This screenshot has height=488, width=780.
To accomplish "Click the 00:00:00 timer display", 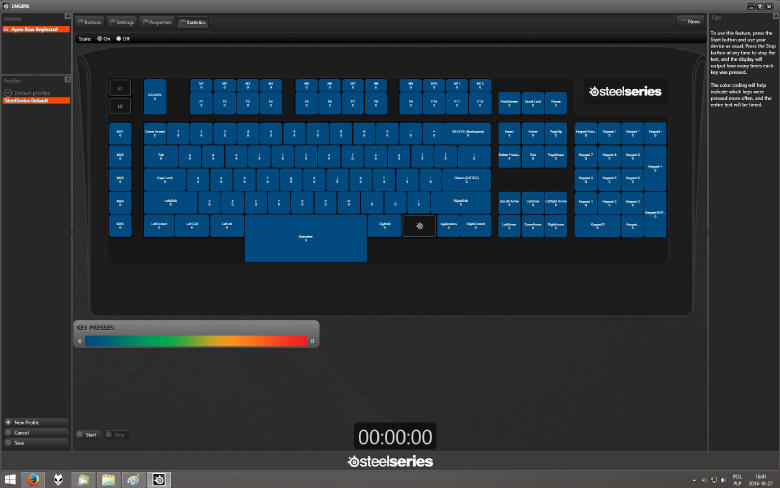I will (395, 437).
